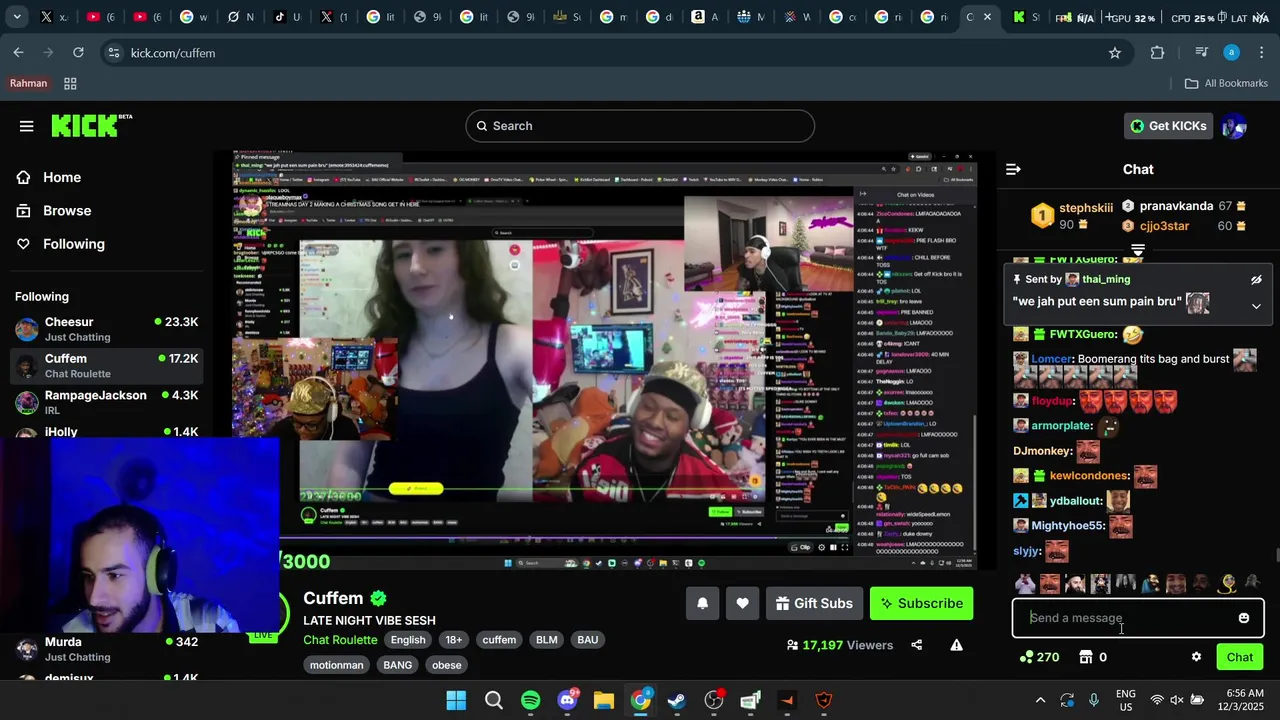This screenshot has width=1280, height=720.
Task: Subscribe to Cuffem
Action: [x=921, y=603]
